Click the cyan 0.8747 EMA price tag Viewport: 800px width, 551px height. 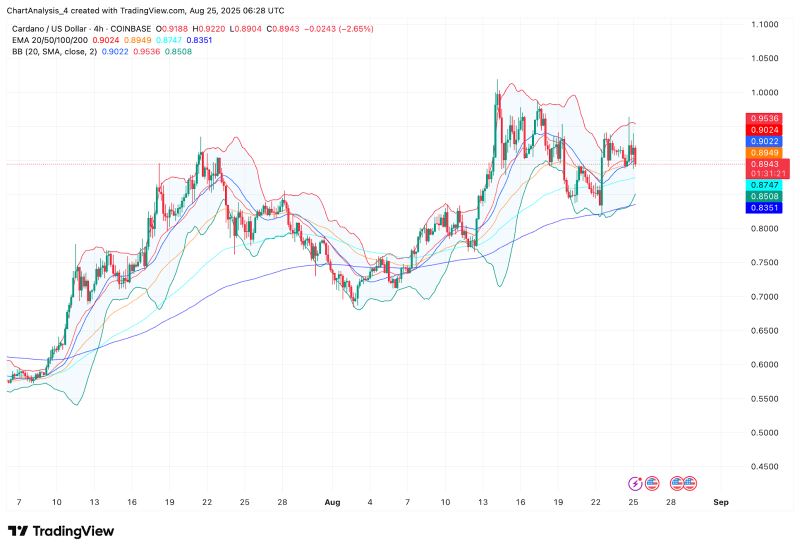point(767,186)
